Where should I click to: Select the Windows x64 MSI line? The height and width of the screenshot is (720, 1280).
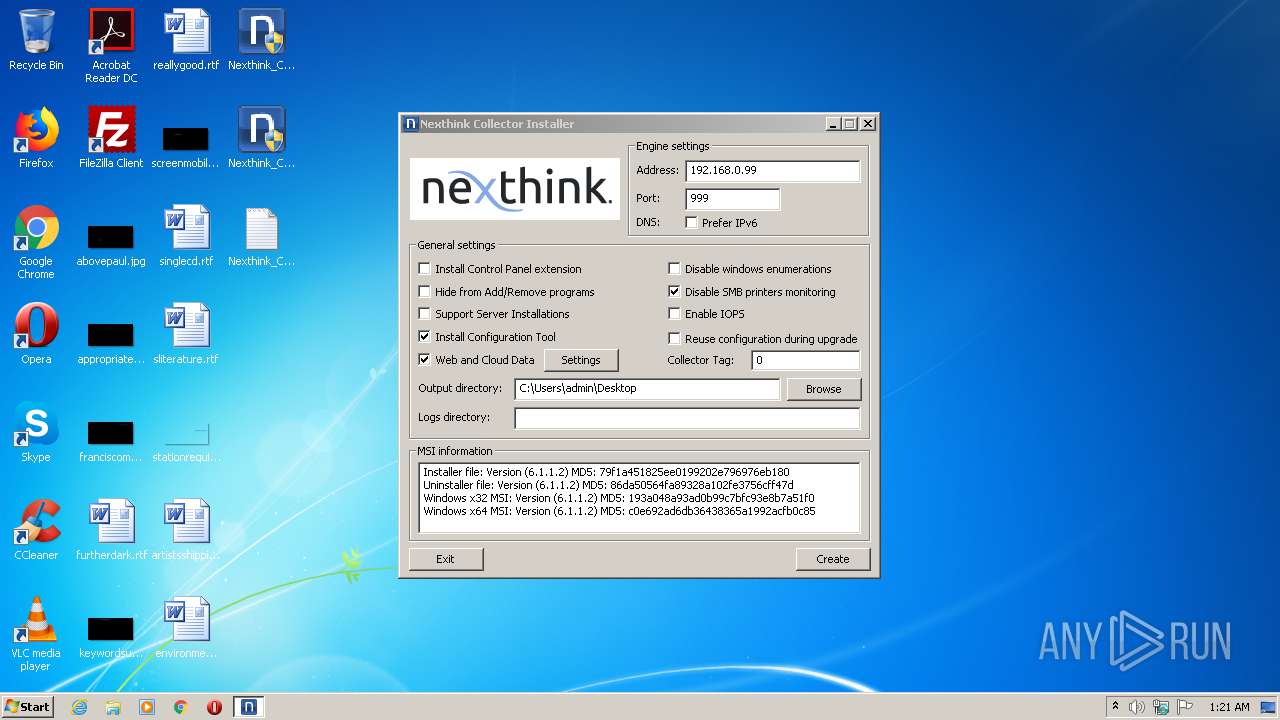pyautogui.click(x=619, y=511)
